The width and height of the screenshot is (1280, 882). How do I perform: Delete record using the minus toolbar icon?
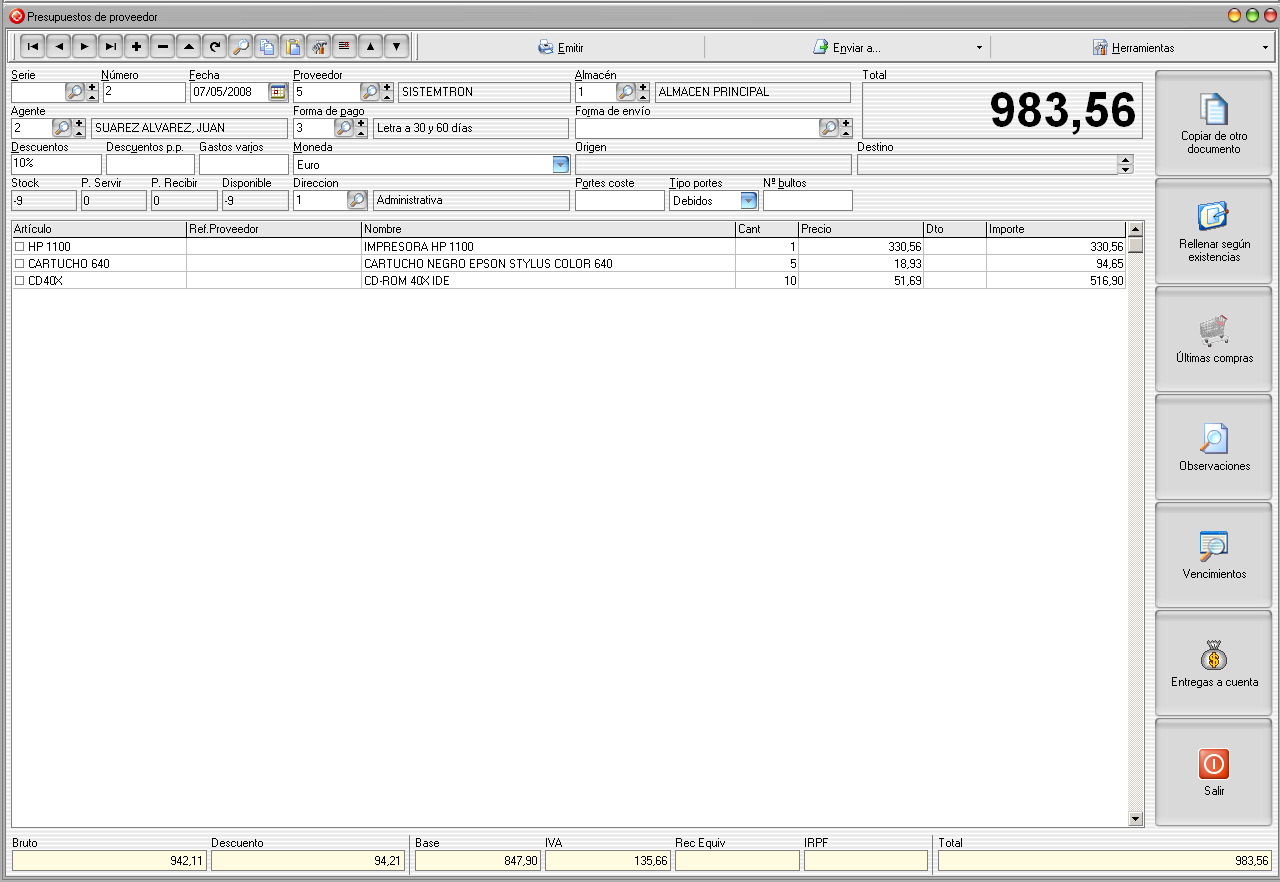click(162, 46)
